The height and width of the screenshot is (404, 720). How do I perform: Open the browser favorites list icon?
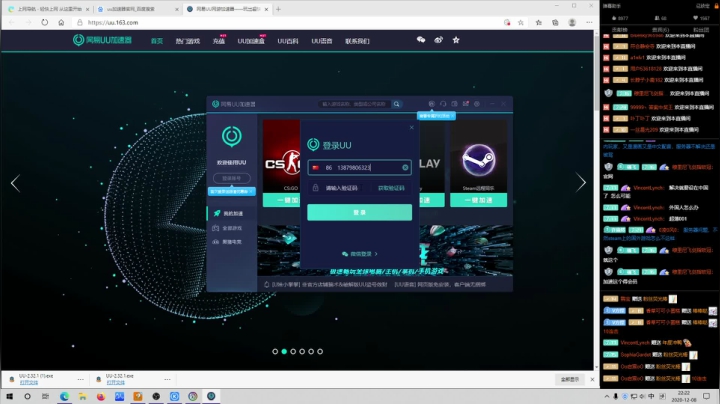[x=539, y=22]
